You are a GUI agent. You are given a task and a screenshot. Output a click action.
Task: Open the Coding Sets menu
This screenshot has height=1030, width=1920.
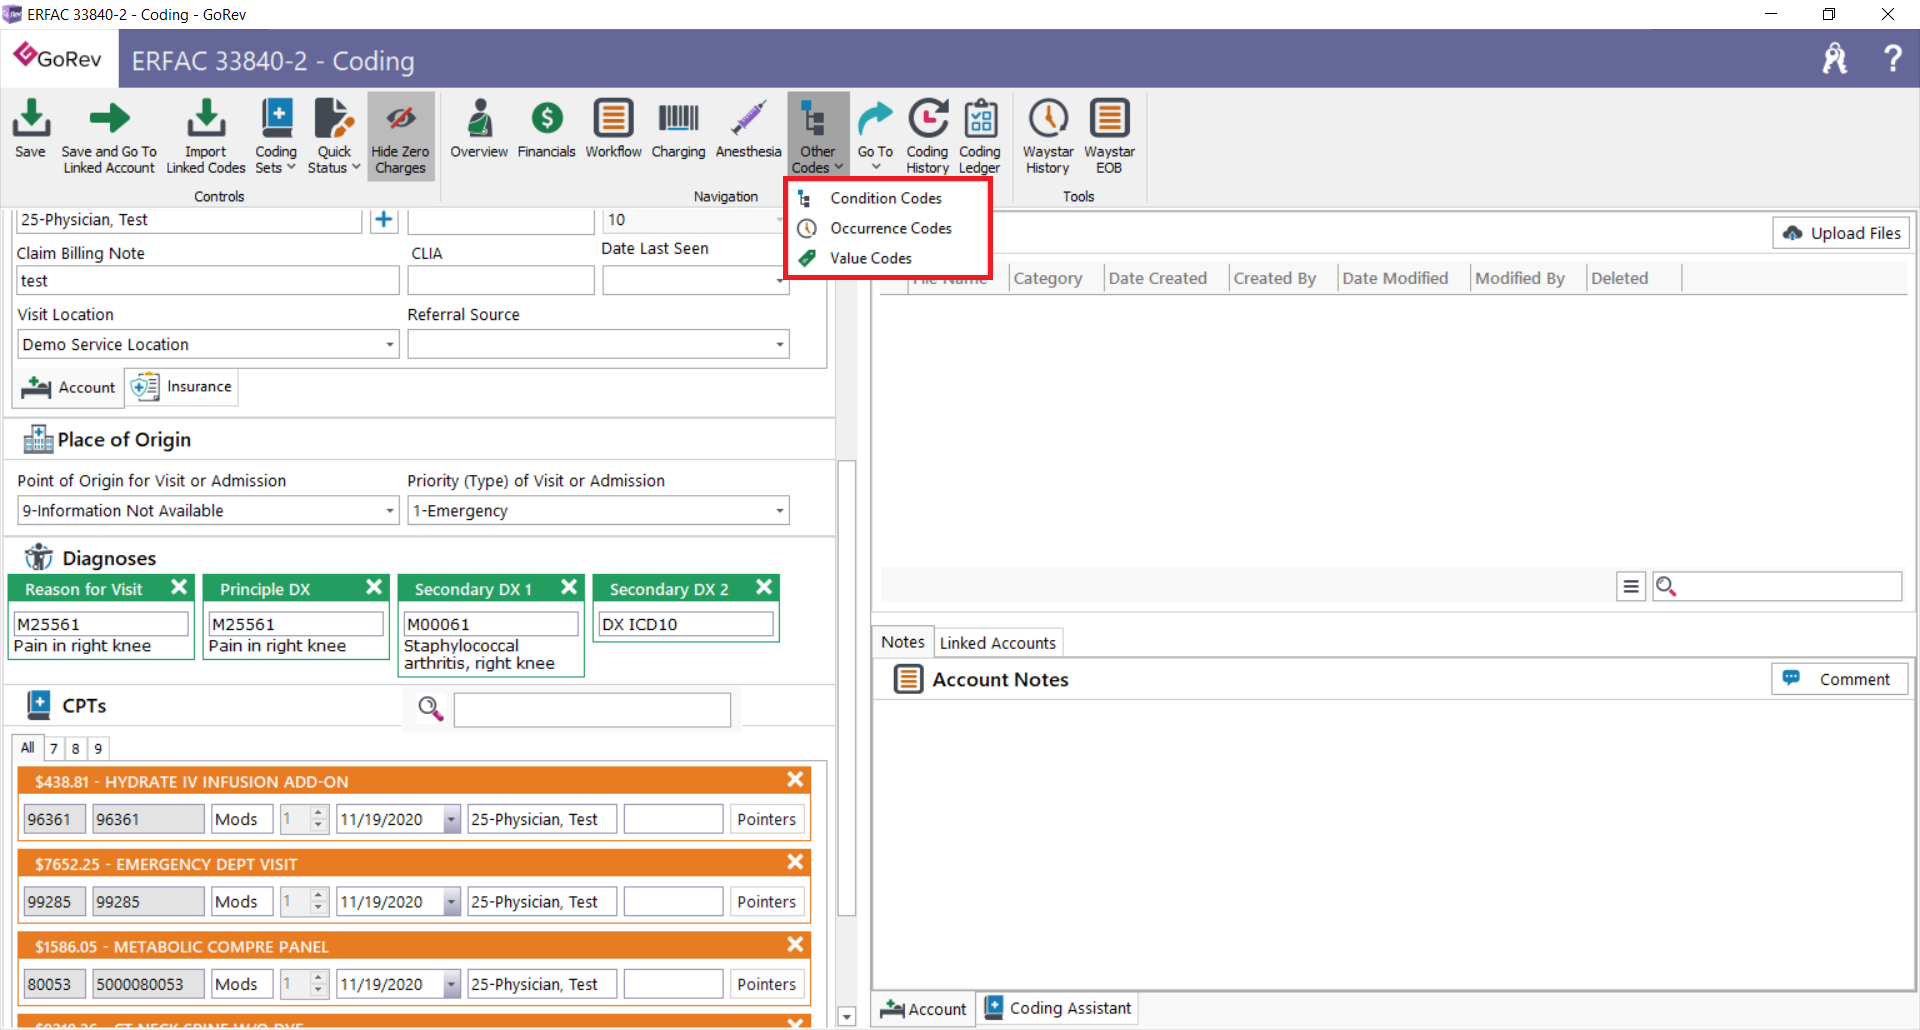click(x=276, y=136)
